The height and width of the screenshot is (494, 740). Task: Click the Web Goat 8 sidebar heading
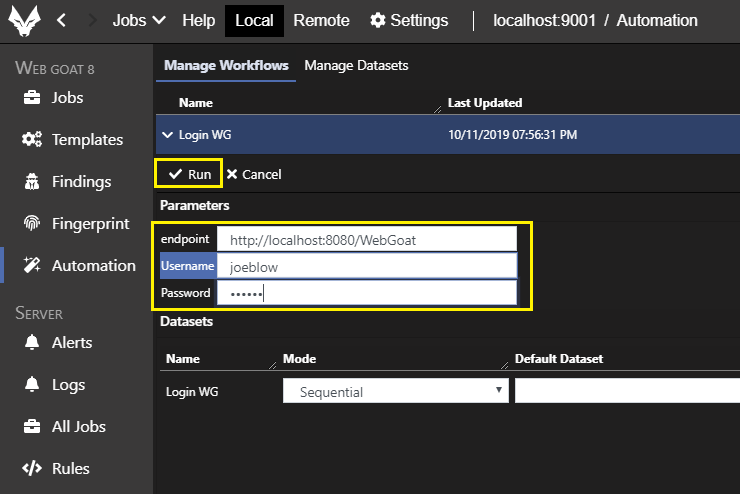pos(55,68)
